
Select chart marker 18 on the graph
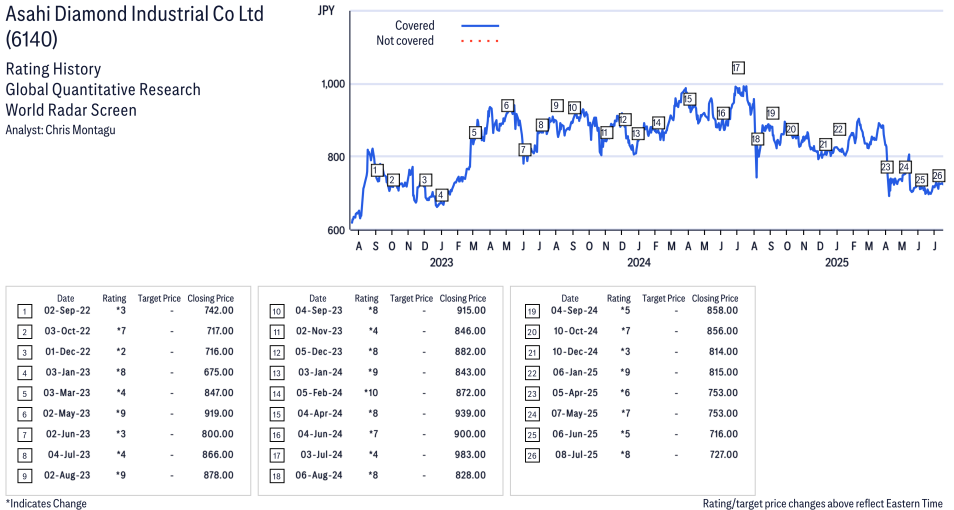pos(756,139)
